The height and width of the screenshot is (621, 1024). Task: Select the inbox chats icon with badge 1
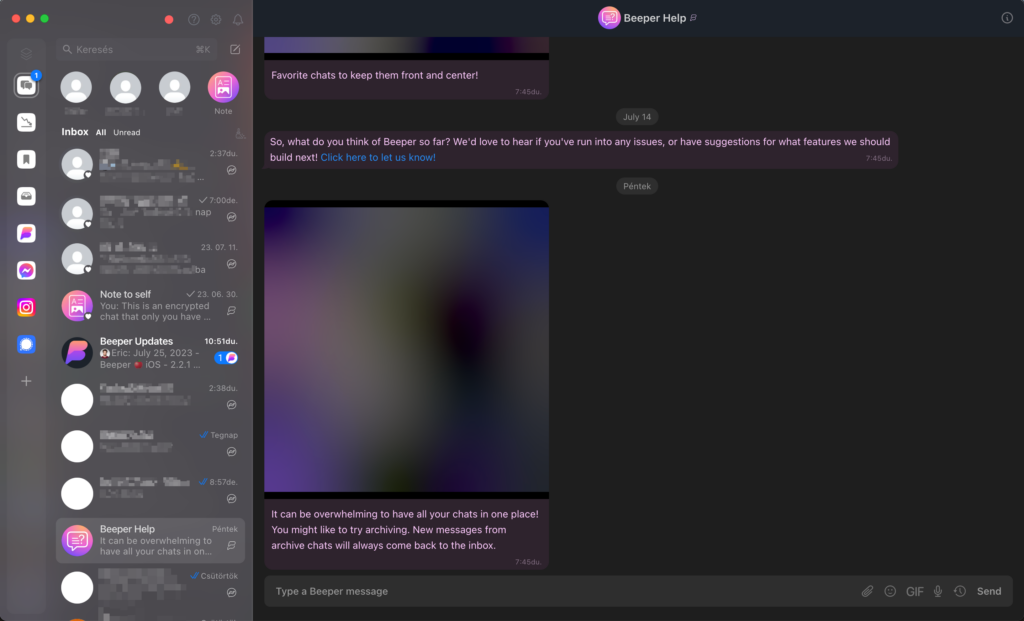coord(26,86)
